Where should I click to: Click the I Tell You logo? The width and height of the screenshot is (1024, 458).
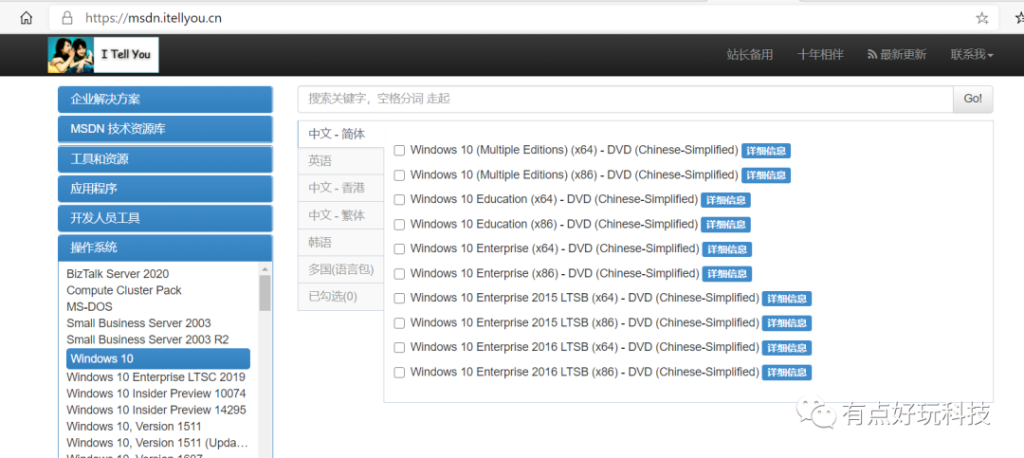103,55
